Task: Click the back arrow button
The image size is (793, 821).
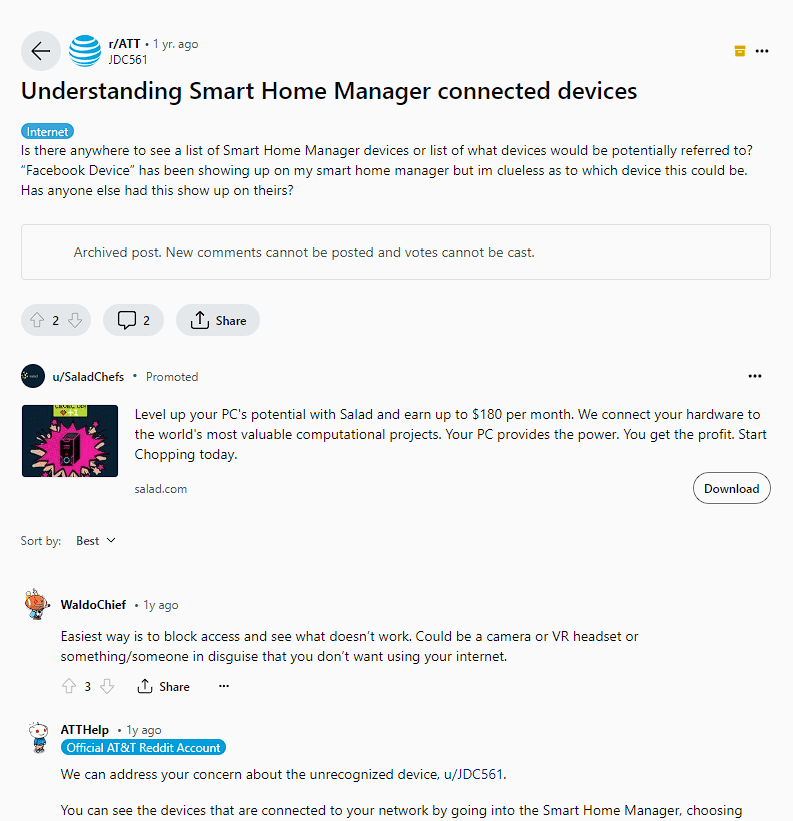Action: click(x=40, y=51)
